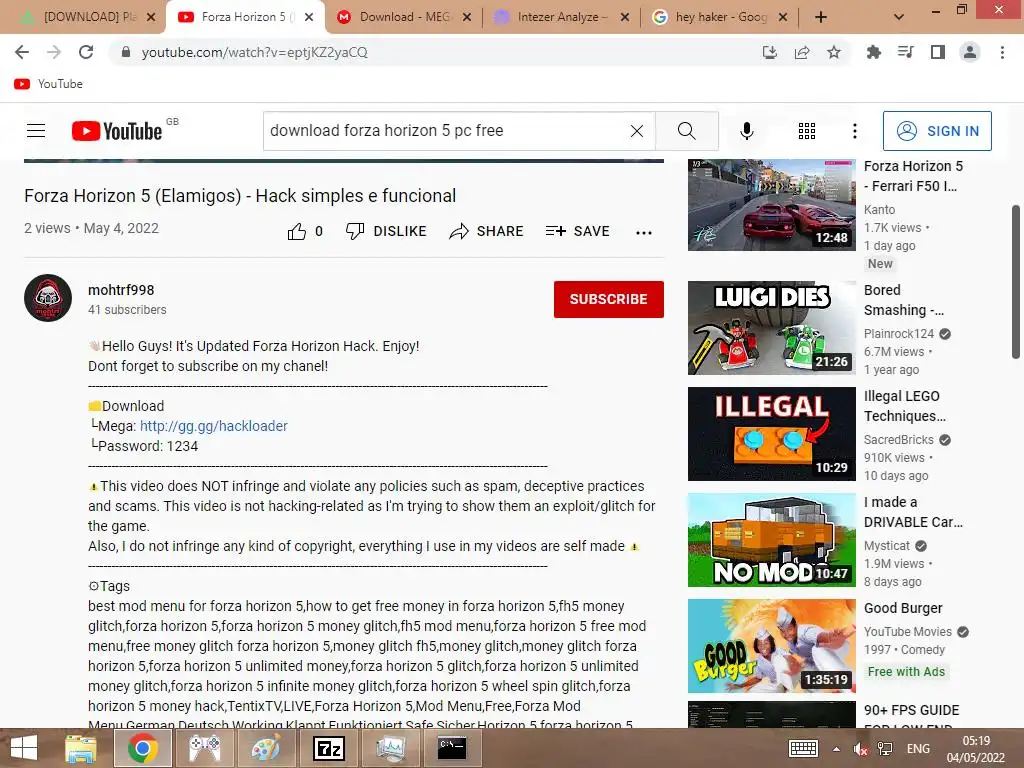Open the YouTube apps grid icon

(807, 131)
